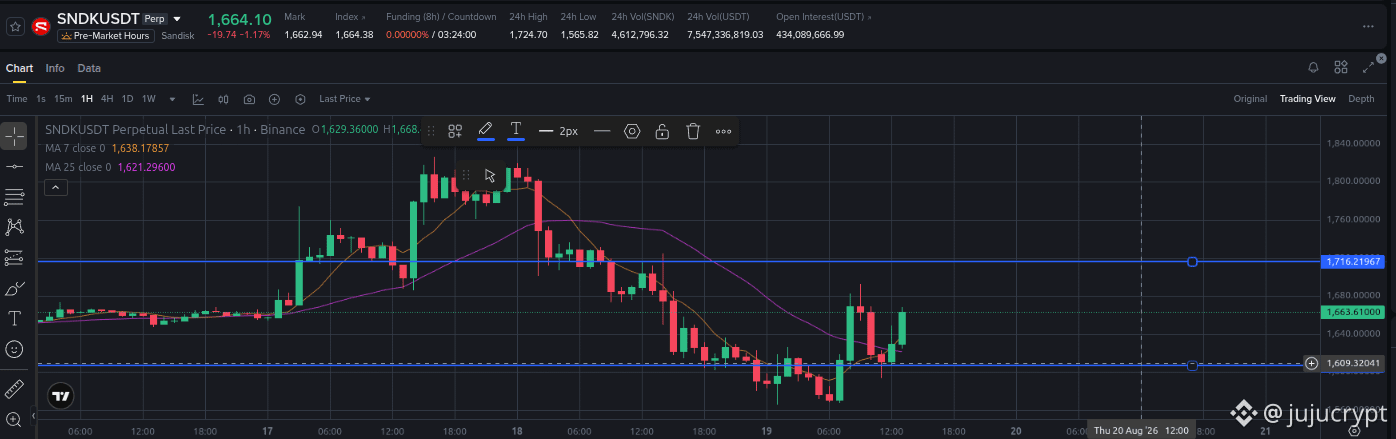
Task: Change the candlestick chart type
Action: pyautogui.click(x=224, y=99)
